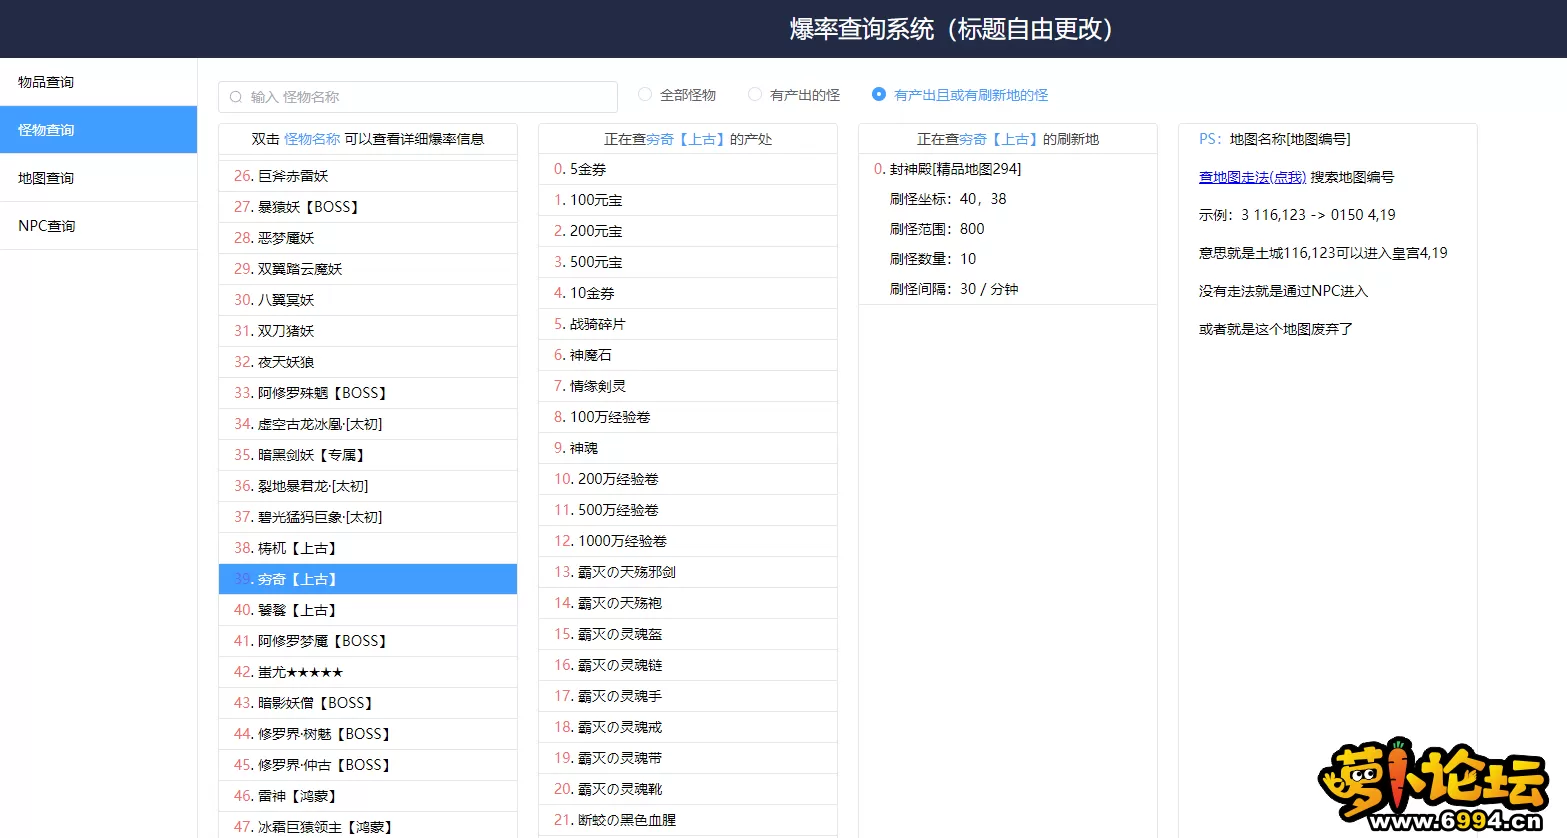Click monster 31. 双刀猪妖
Image resolution: width=1567 pixels, height=838 pixels.
point(368,331)
